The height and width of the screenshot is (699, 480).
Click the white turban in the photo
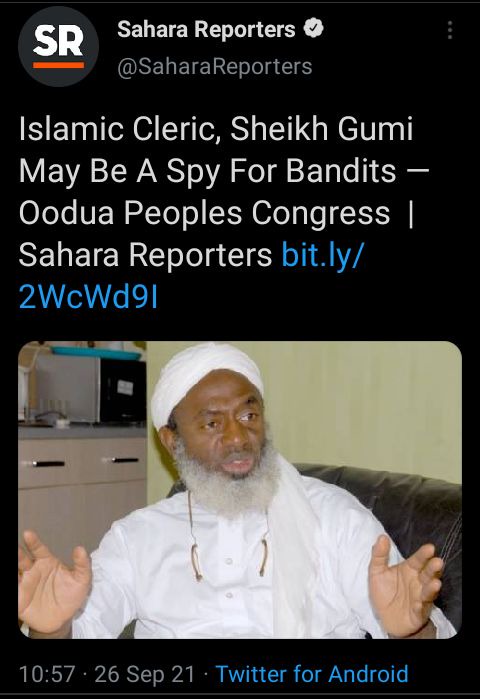click(x=207, y=380)
